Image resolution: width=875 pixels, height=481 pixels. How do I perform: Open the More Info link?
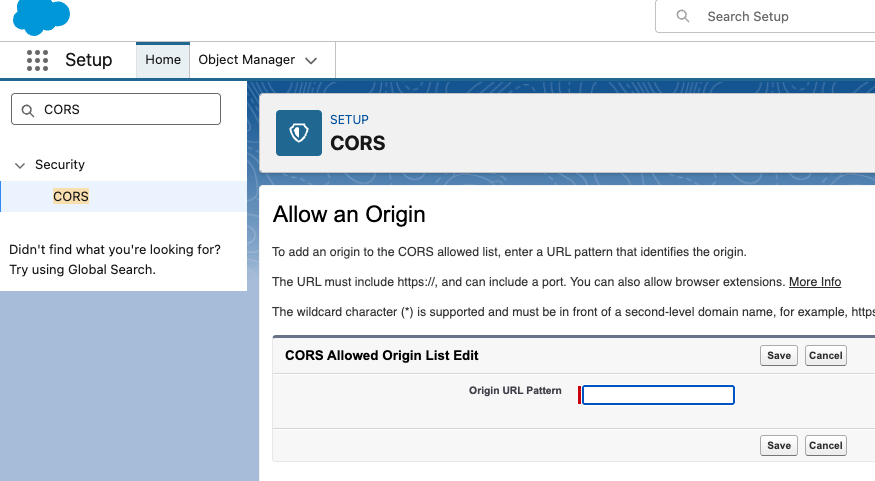click(814, 282)
